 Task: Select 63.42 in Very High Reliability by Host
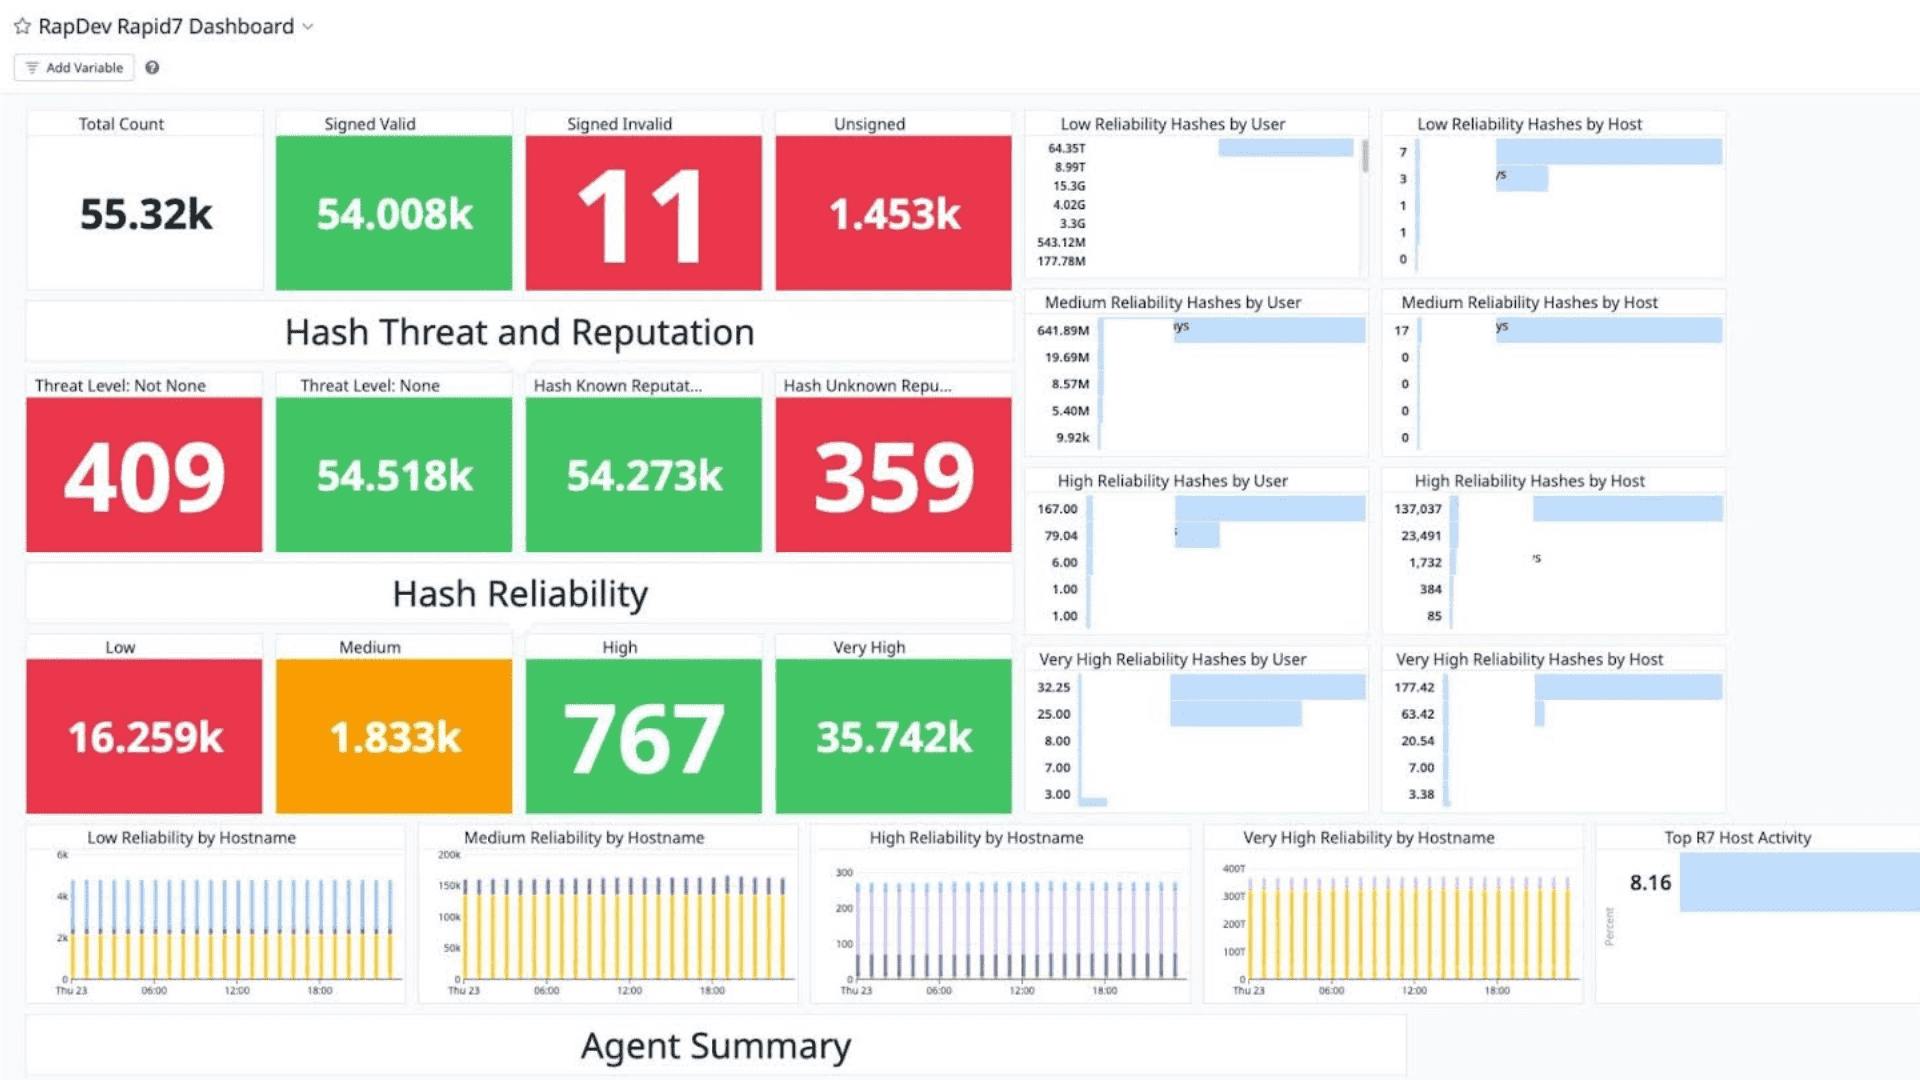click(x=1418, y=714)
